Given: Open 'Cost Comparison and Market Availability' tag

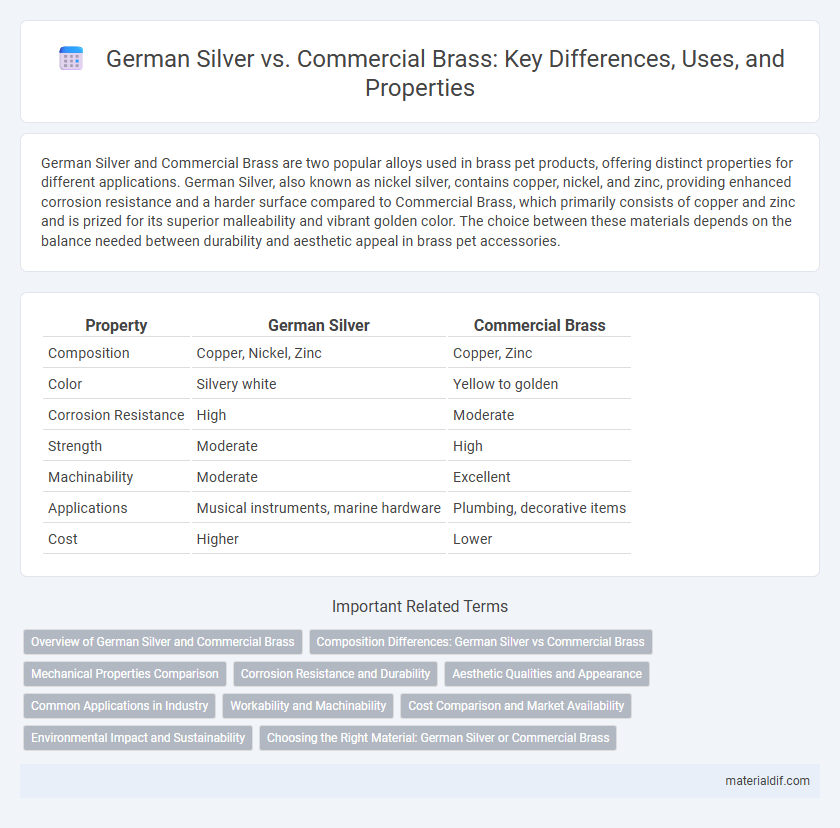Looking at the screenshot, I should tap(516, 706).
